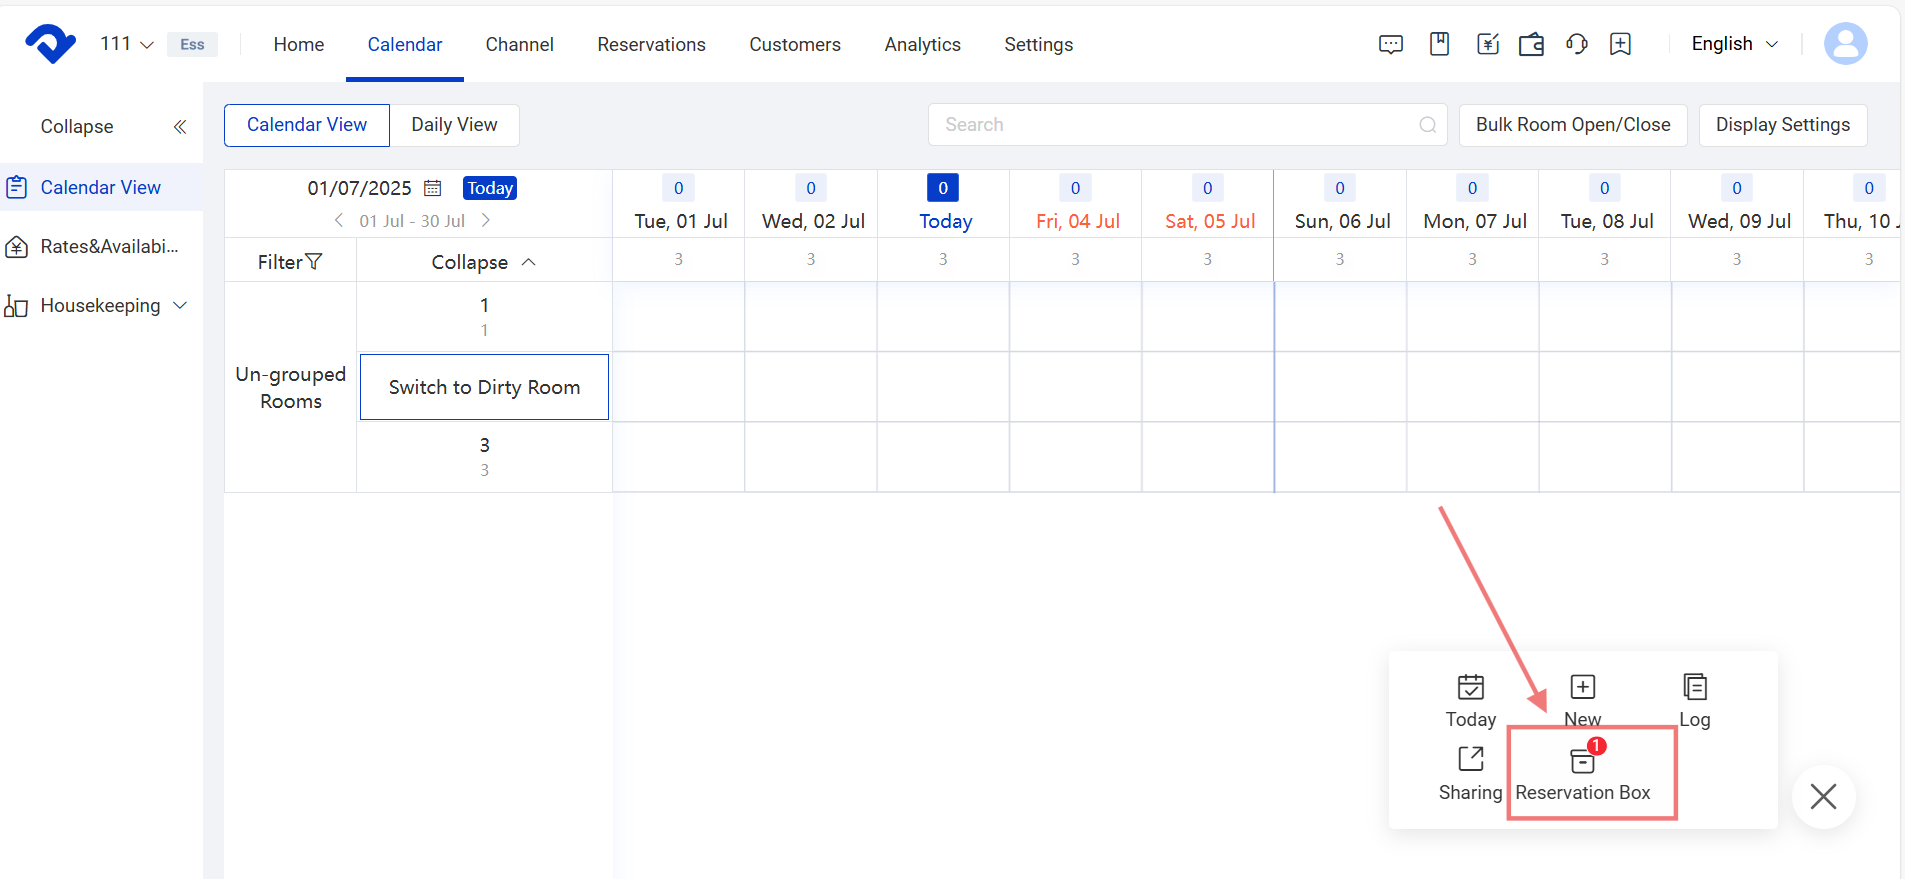Image resolution: width=1905 pixels, height=879 pixels.
Task: Open the wallet icon in header
Action: [1531, 44]
